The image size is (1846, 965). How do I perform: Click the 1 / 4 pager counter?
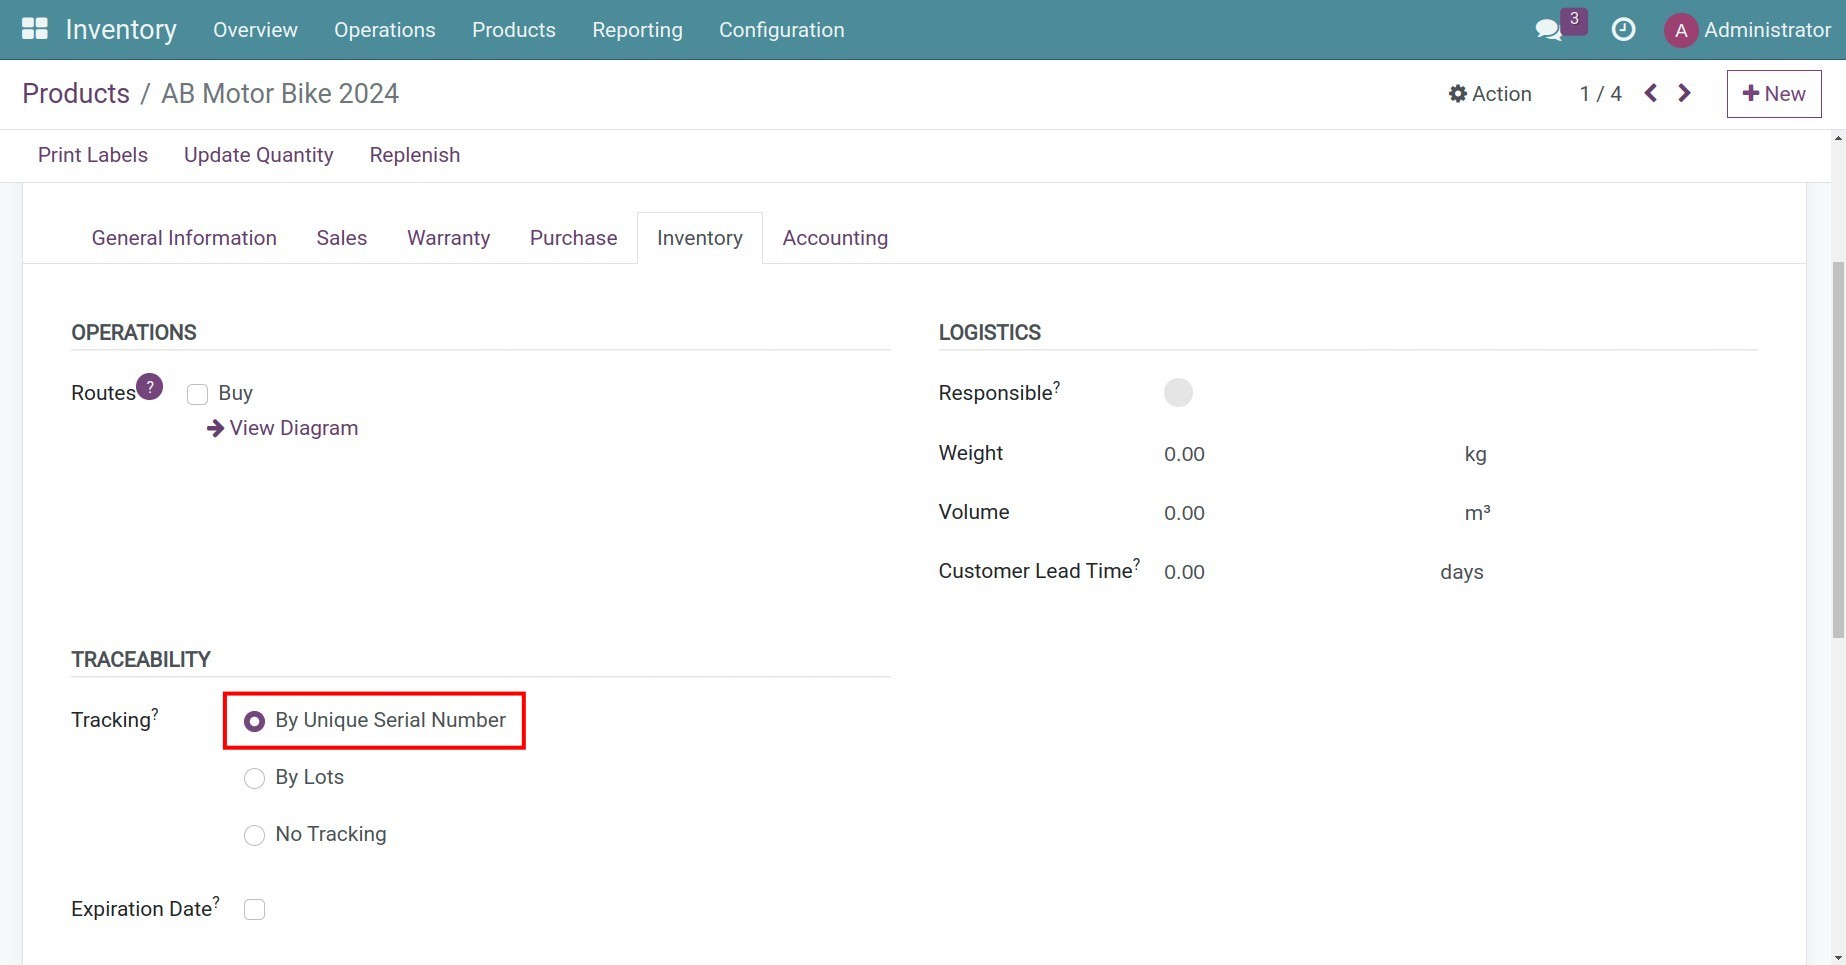[1600, 94]
